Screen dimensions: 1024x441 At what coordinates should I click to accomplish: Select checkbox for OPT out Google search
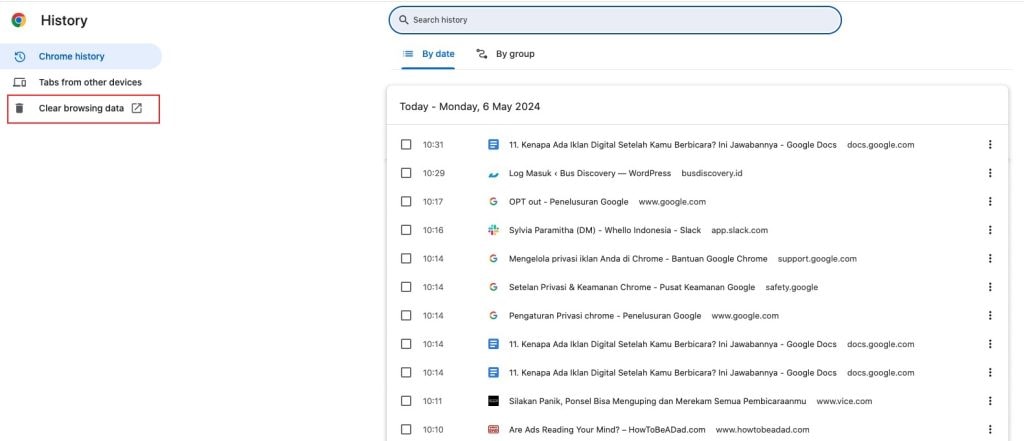tap(406, 202)
